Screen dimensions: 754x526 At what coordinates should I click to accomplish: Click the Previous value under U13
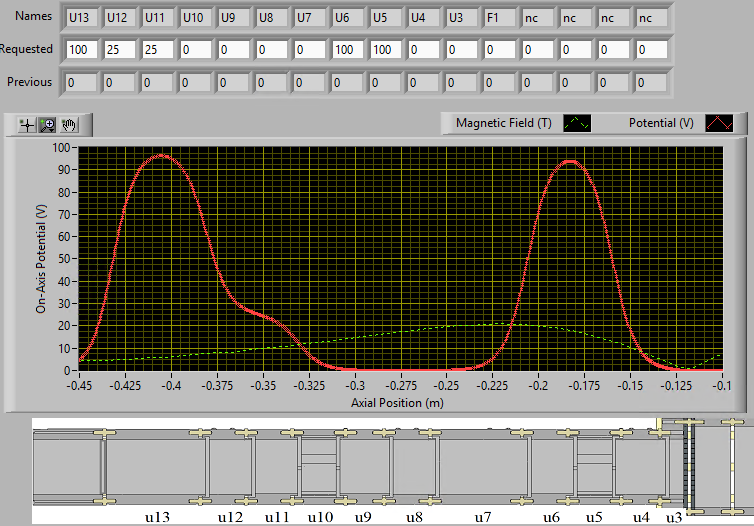tap(82, 82)
